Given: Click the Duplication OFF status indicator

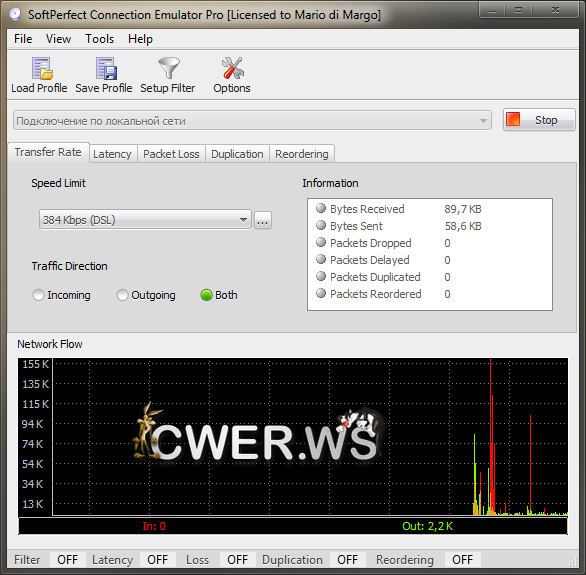Looking at the screenshot, I should point(348,560).
